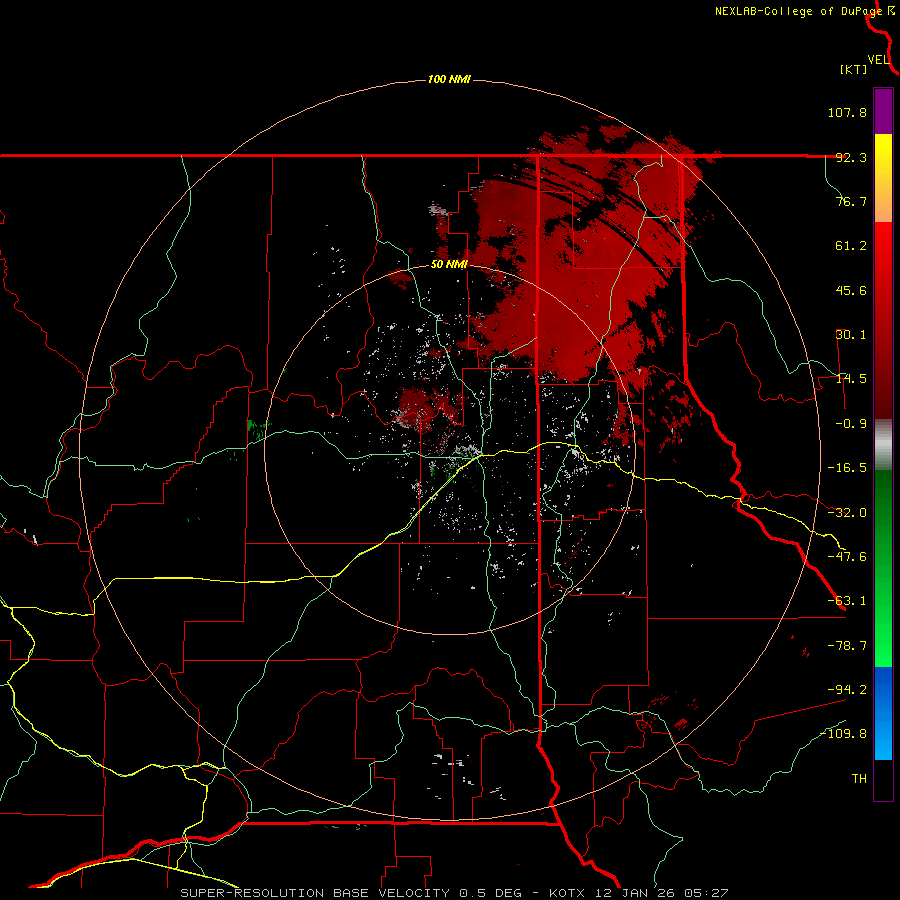
Task: Select the 76.7 scale label
Action: point(851,201)
